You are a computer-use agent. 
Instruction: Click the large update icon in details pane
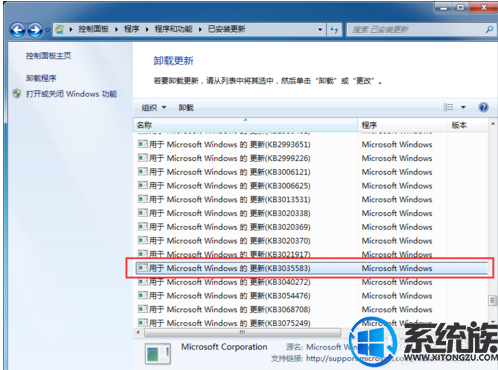click(x=158, y=354)
